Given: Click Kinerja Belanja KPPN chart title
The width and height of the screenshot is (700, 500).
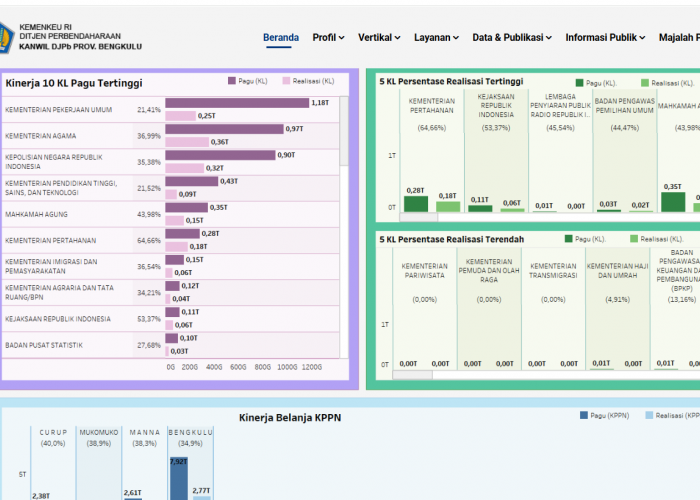Looking at the screenshot, I should tap(290, 418).
